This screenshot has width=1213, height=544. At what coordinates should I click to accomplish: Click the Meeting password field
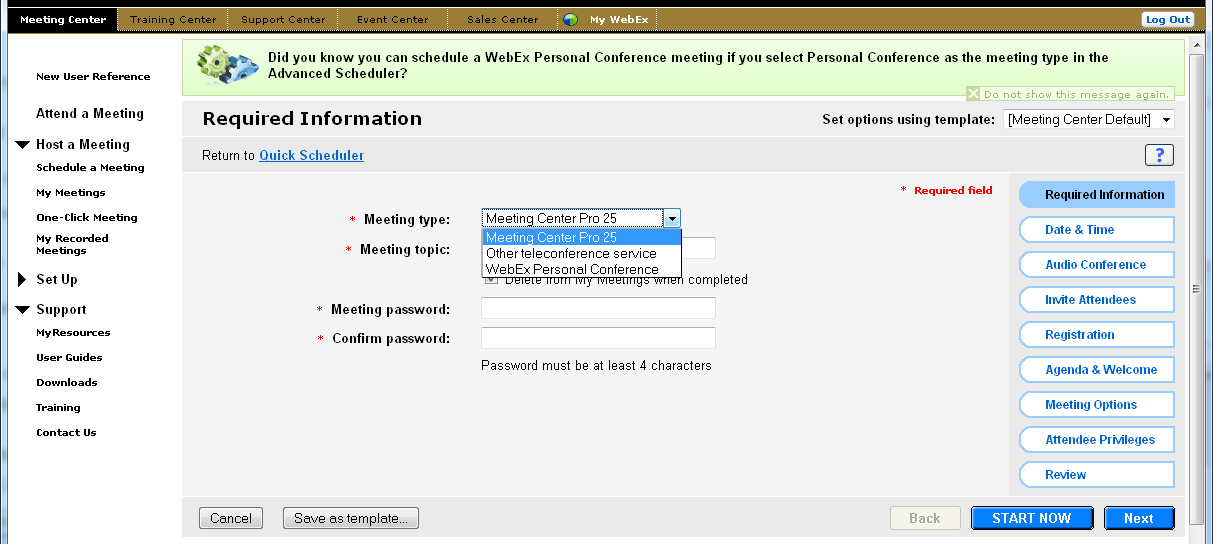pos(598,308)
